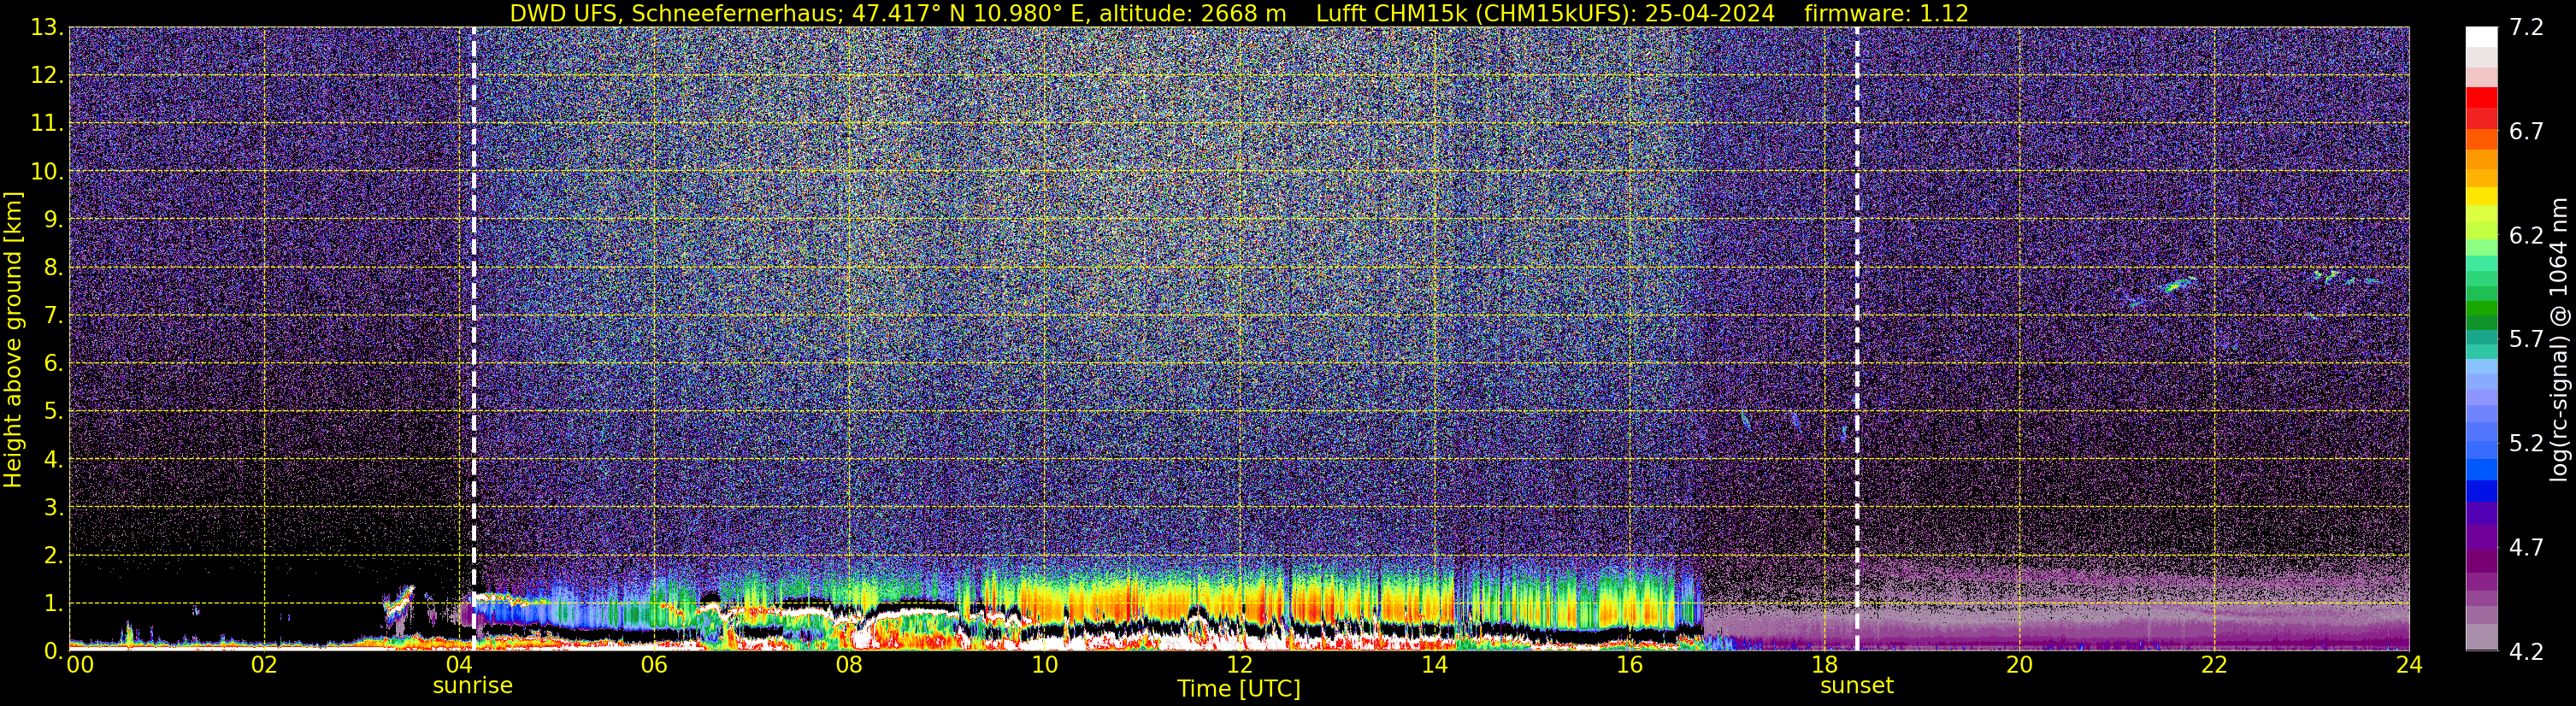2576x706 pixels.
Task: Click the '2.' height axis tick label
Action: pos(53,555)
